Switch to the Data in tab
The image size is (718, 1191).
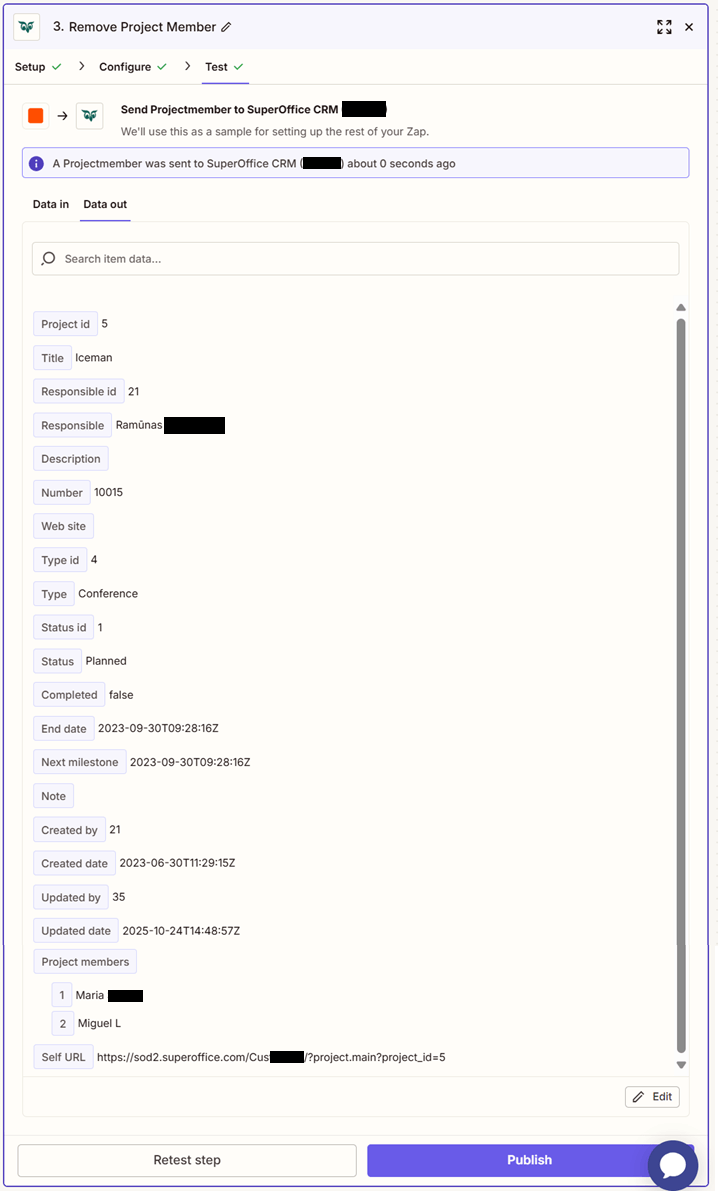[x=50, y=204]
